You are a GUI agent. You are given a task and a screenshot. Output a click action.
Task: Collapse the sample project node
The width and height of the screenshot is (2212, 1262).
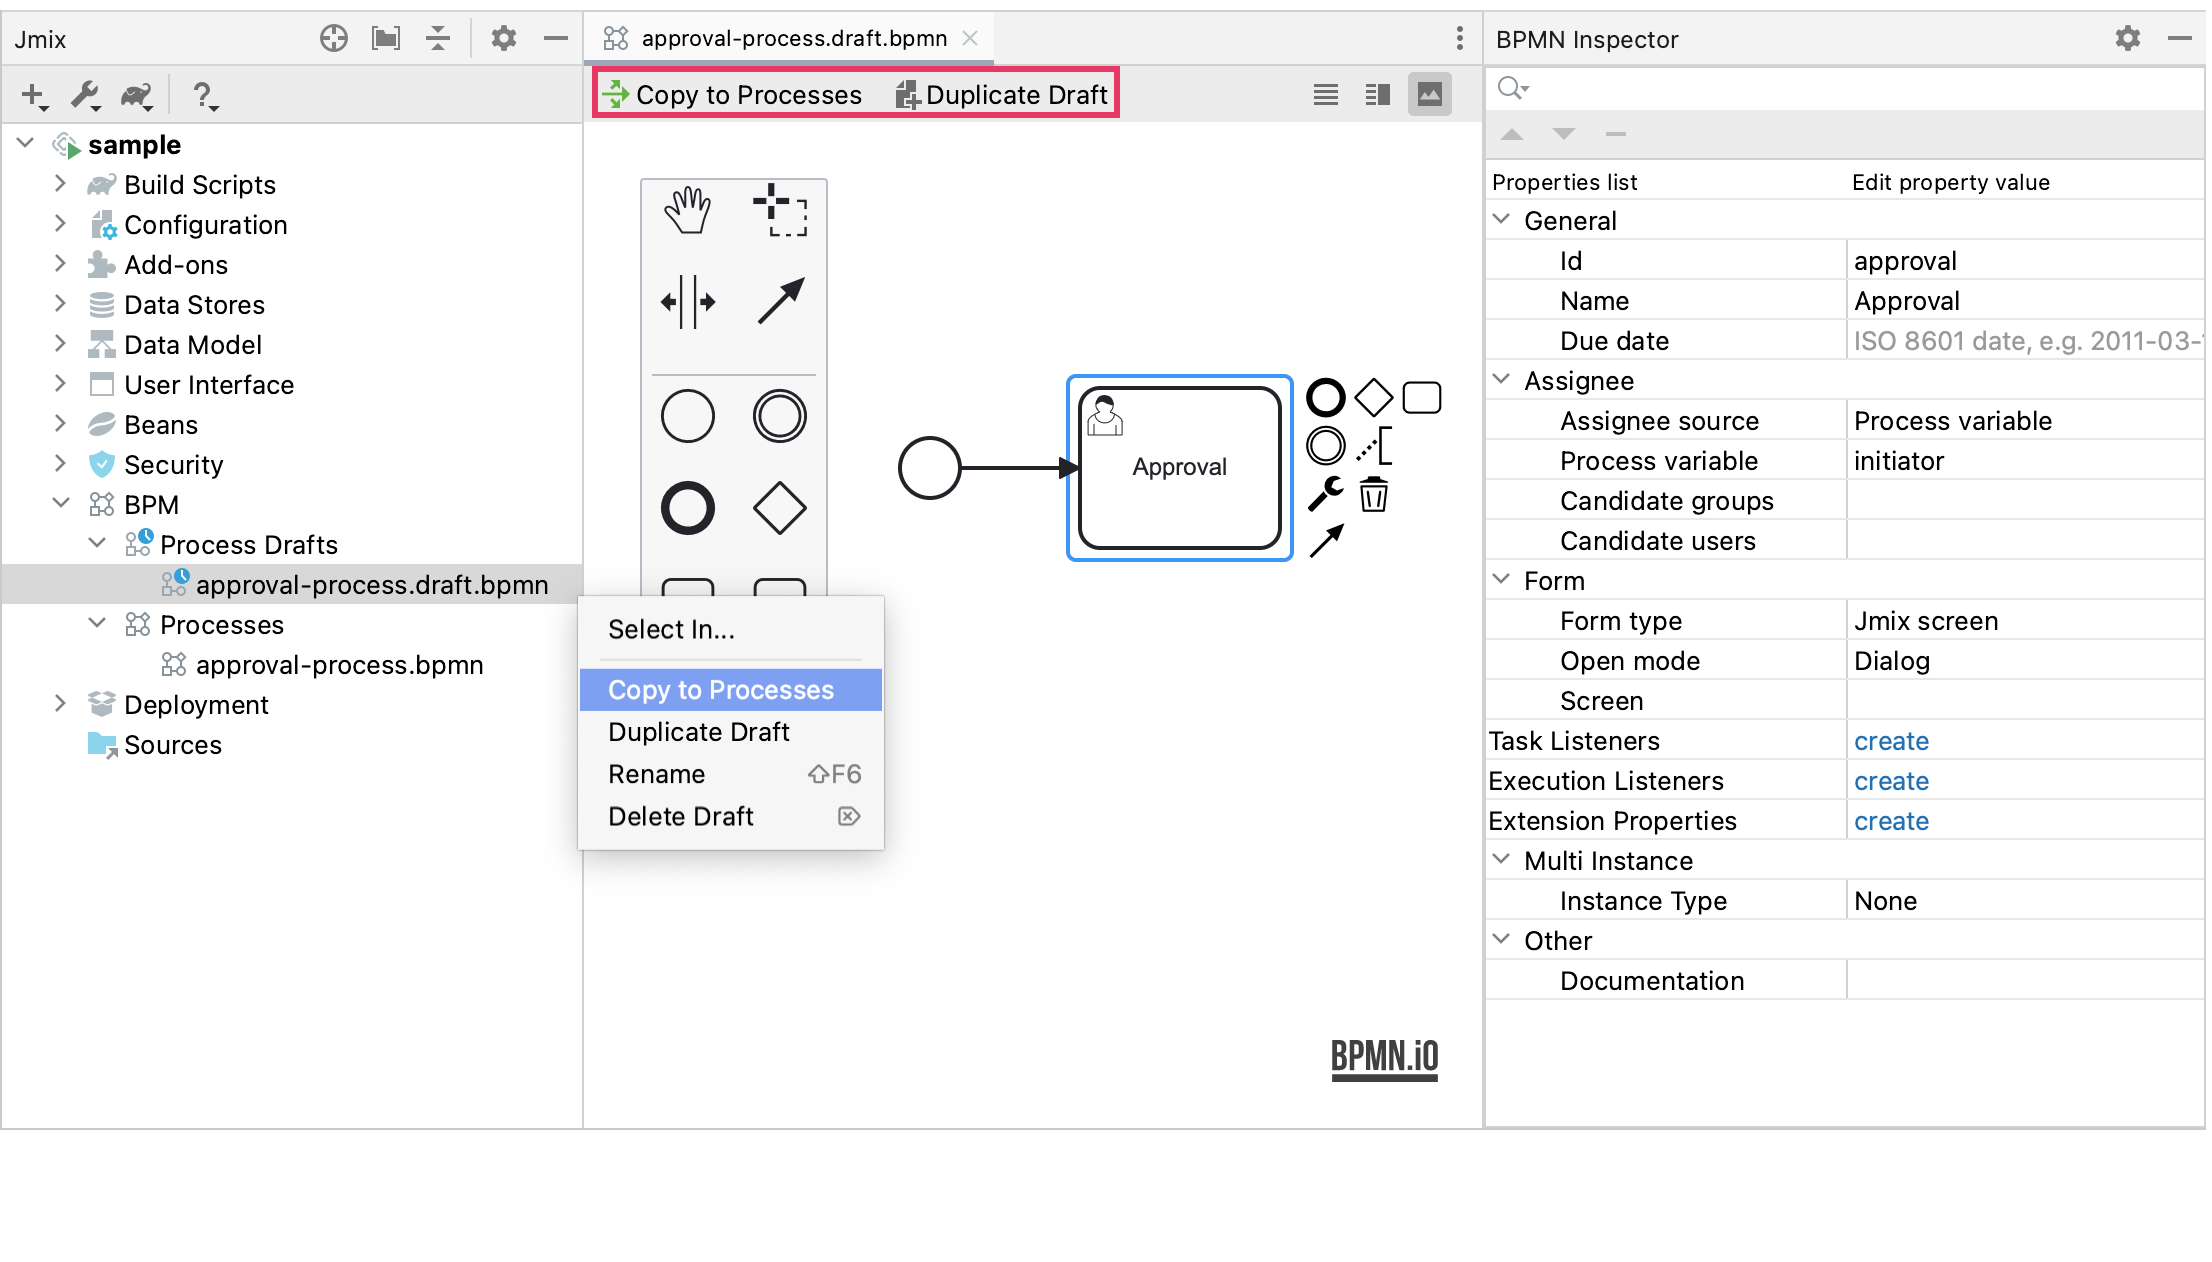(26, 144)
